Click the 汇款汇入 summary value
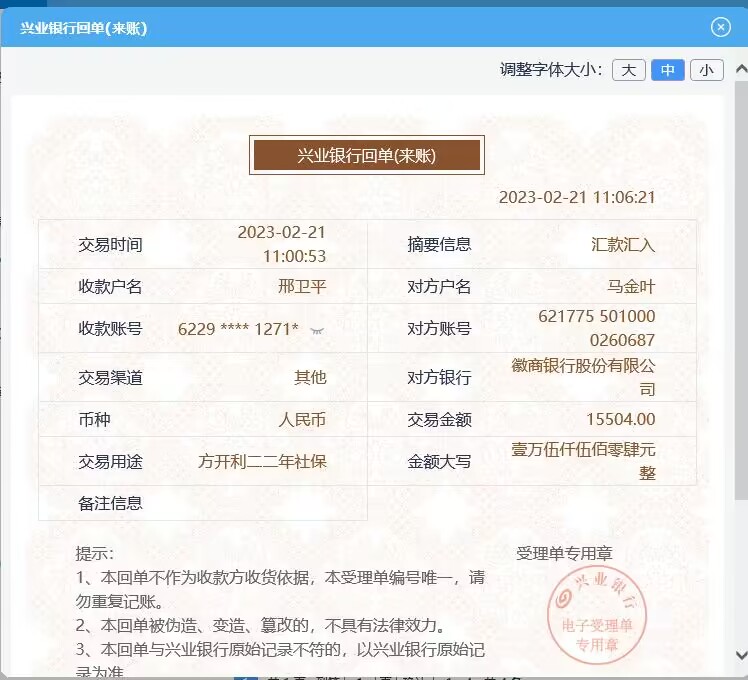Image resolution: width=748 pixels, height=680 pixels. [x=623, y=244]
